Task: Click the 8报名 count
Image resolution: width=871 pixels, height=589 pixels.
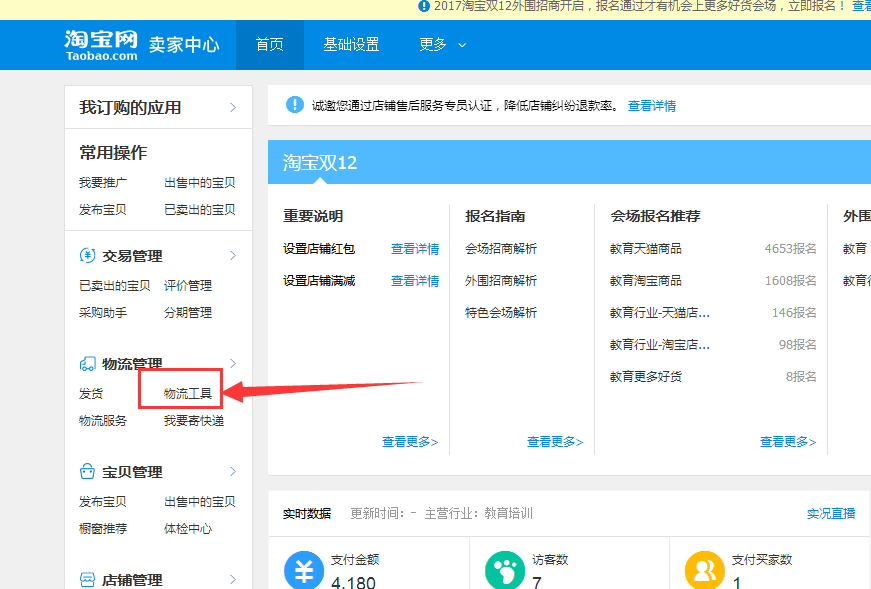Action: pyautogui.click(x=801, y=377)
